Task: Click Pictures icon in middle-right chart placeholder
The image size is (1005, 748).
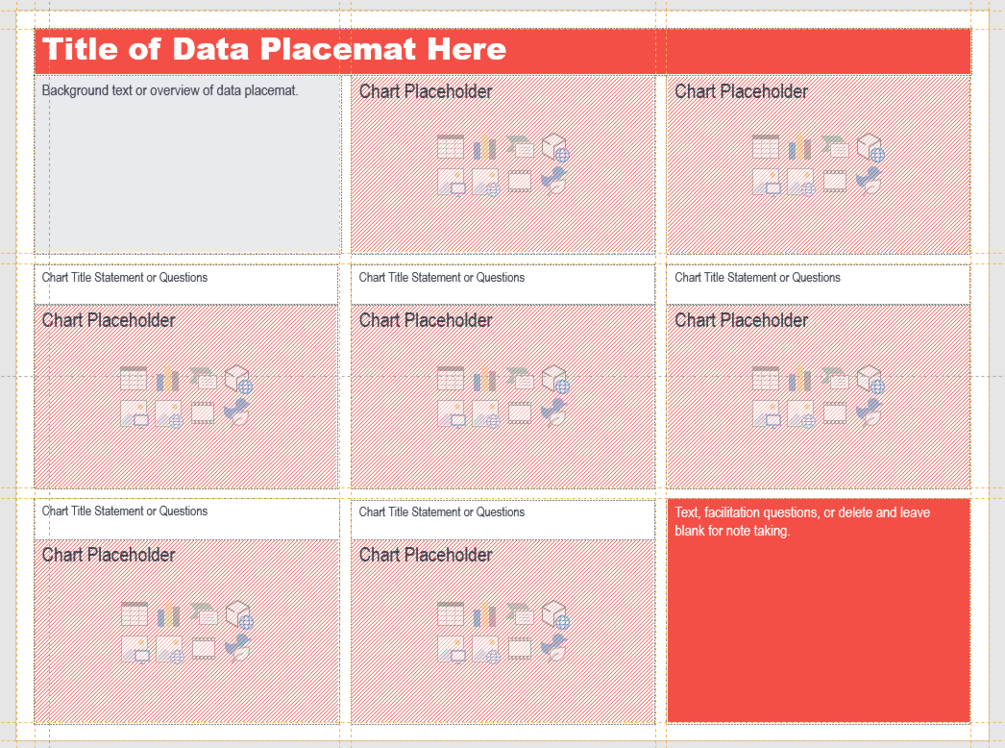Action: (x=765, y=412)
